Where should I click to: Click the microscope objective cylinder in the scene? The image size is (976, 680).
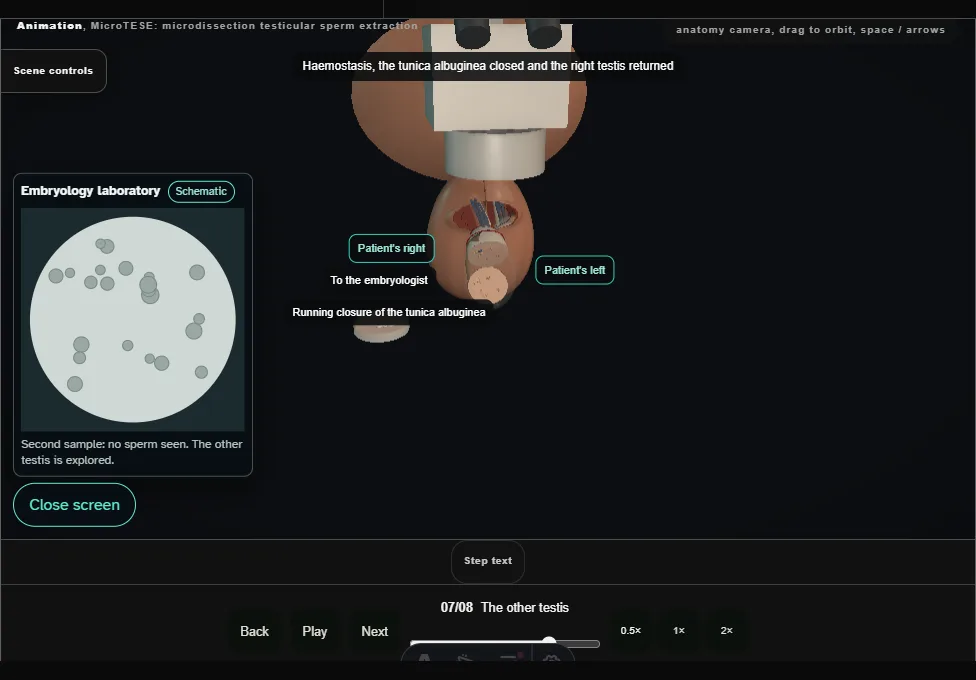(x=495, y=154)
